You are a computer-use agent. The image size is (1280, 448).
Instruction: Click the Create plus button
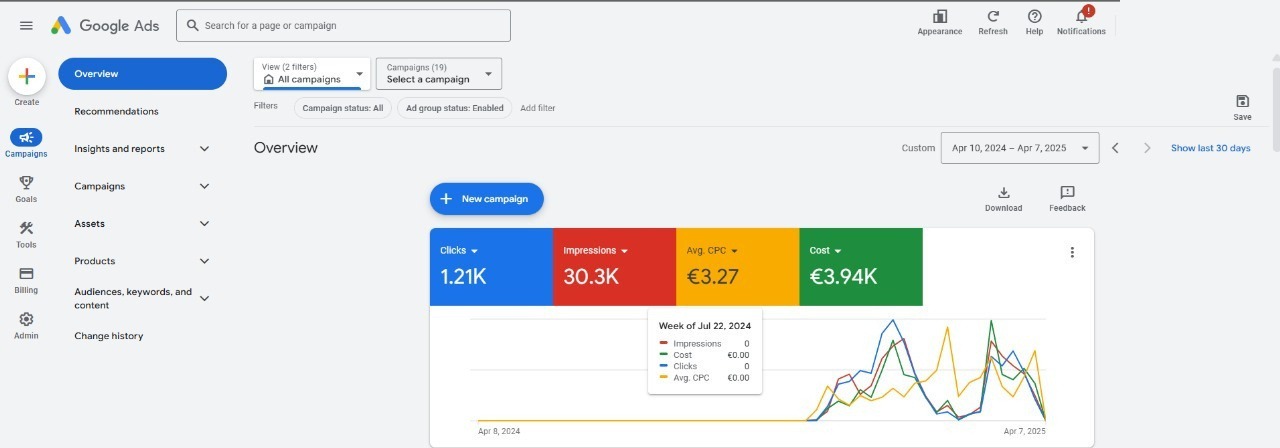27,76
